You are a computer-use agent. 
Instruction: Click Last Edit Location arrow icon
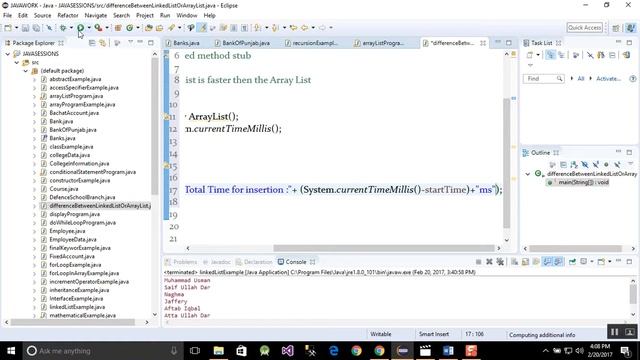[293, 28]
